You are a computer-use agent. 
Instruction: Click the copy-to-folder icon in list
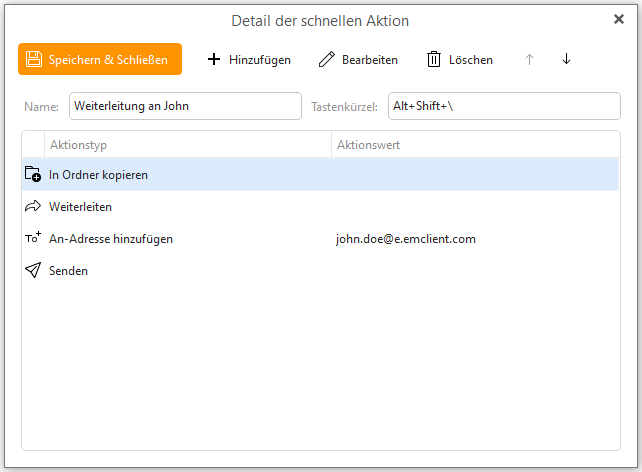click(33, 174)
